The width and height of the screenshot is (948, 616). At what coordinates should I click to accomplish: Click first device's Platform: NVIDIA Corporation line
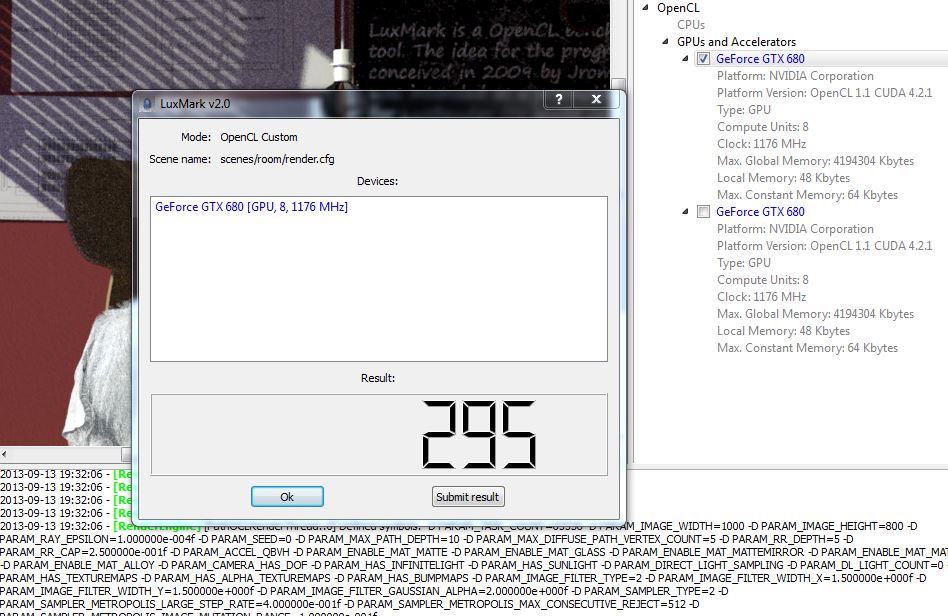(796, 76)
